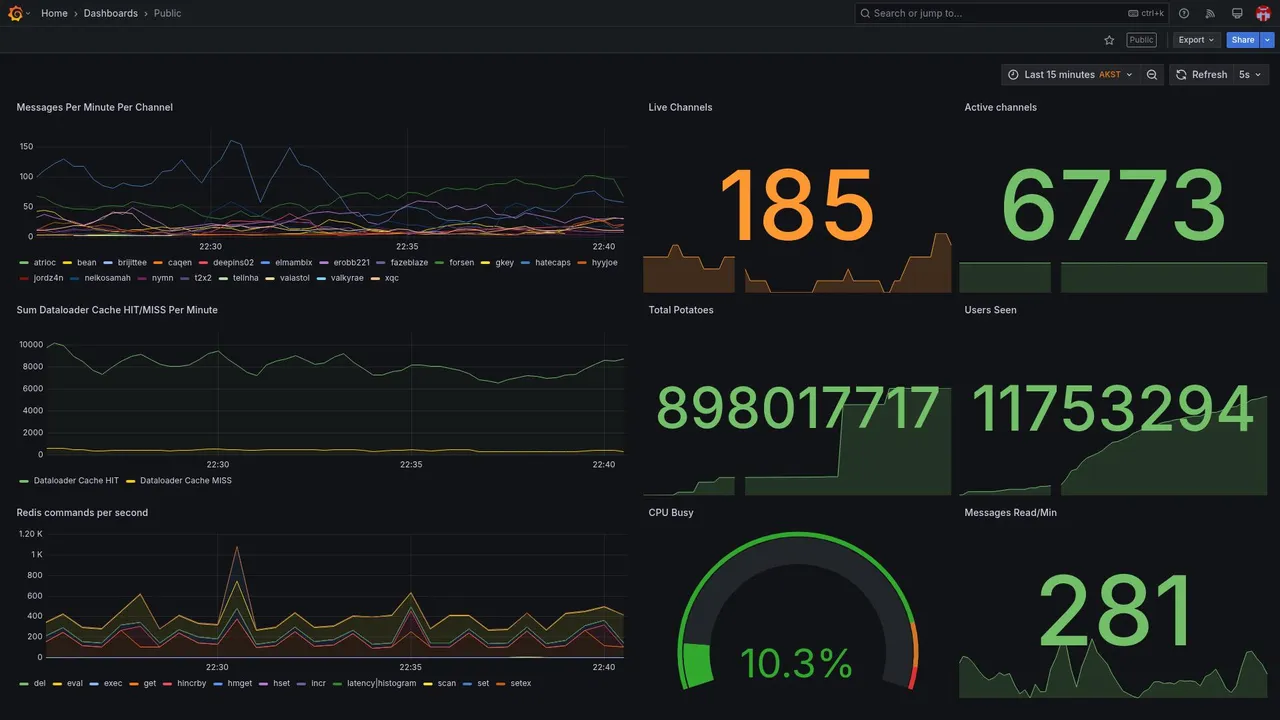This screenshot has height=720, width=1280.
Task: Toggle latency|histogram legend series
Action: [x=381, y=684]
